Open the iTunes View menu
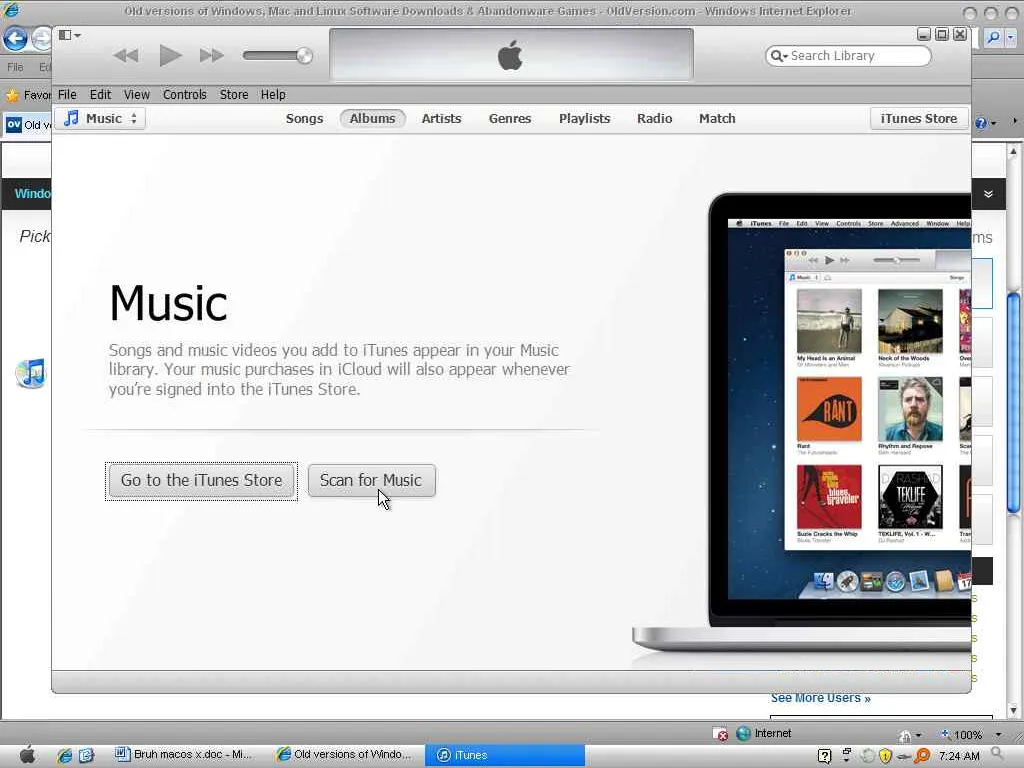 (x=136, y=95)
